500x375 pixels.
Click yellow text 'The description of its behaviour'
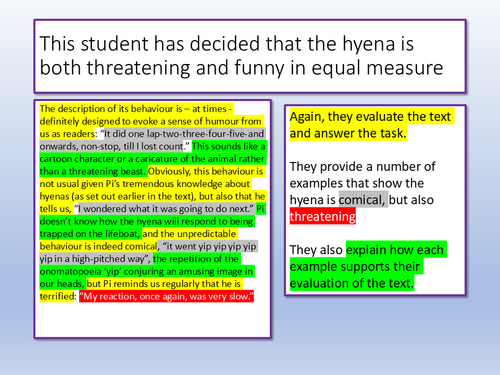coord(111,109)
